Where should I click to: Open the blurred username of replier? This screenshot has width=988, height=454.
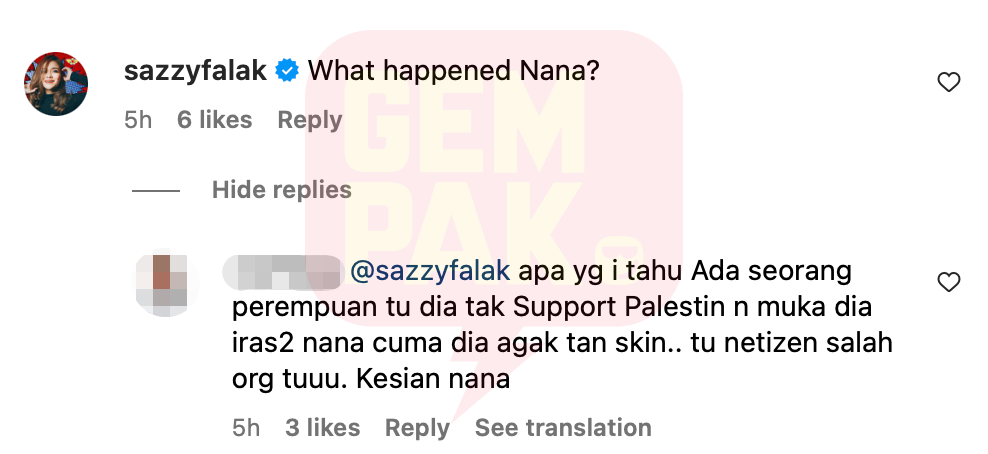point(281,272)
